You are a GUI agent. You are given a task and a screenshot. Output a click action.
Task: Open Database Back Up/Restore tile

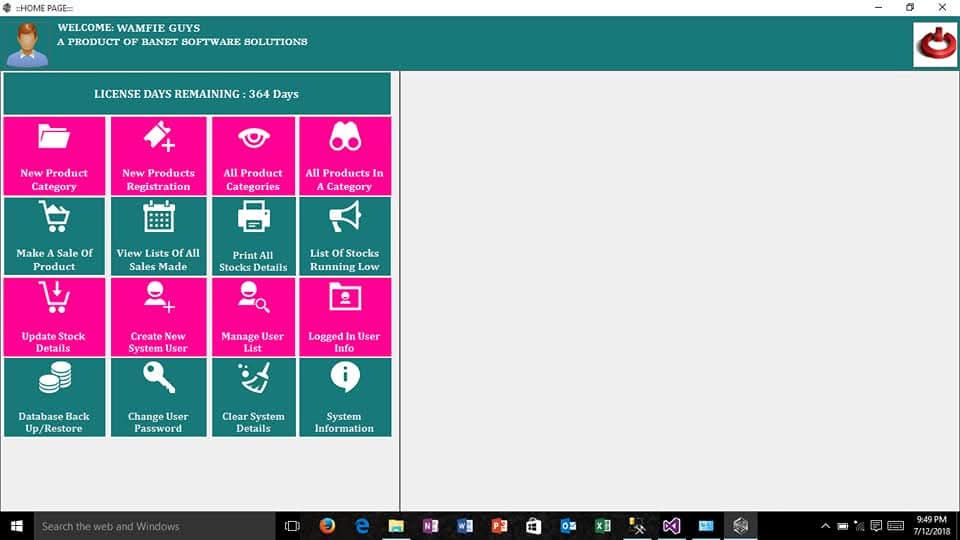(54, 397)
